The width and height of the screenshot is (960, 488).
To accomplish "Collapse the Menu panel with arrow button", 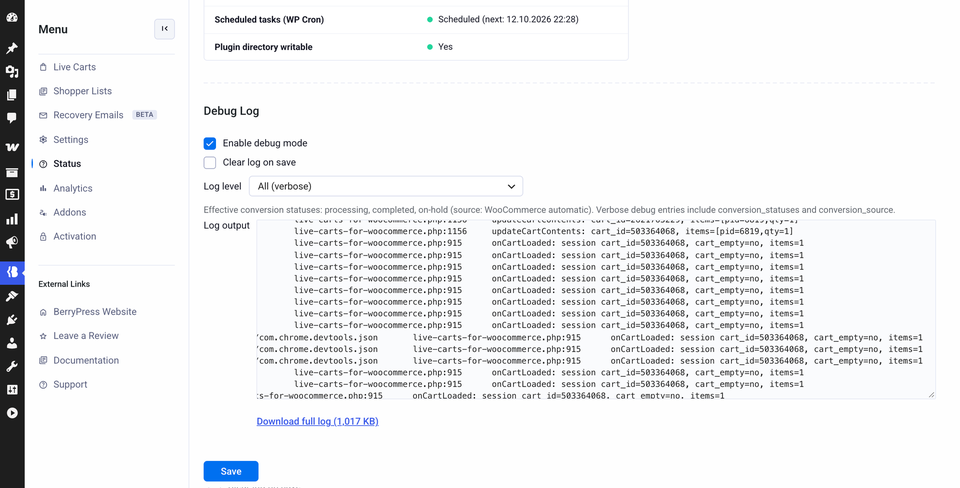I will point(164,29).
